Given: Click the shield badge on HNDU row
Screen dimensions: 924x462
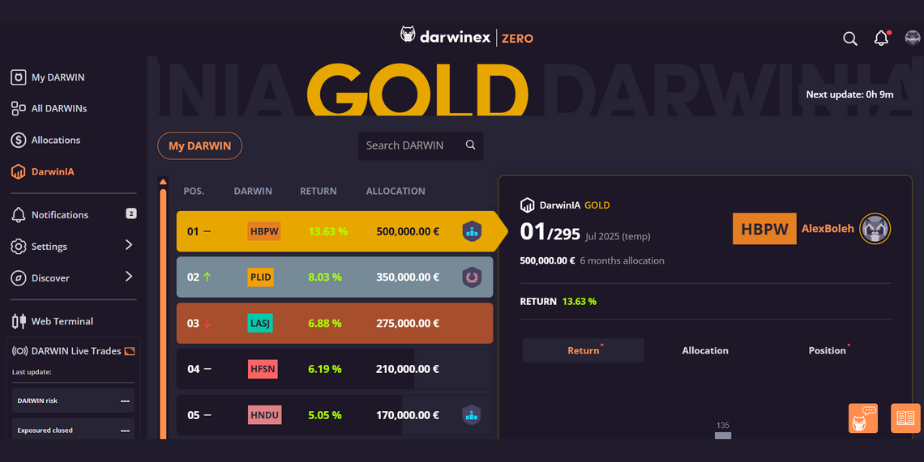Looking at the screenshot, I should coord(471,415).
